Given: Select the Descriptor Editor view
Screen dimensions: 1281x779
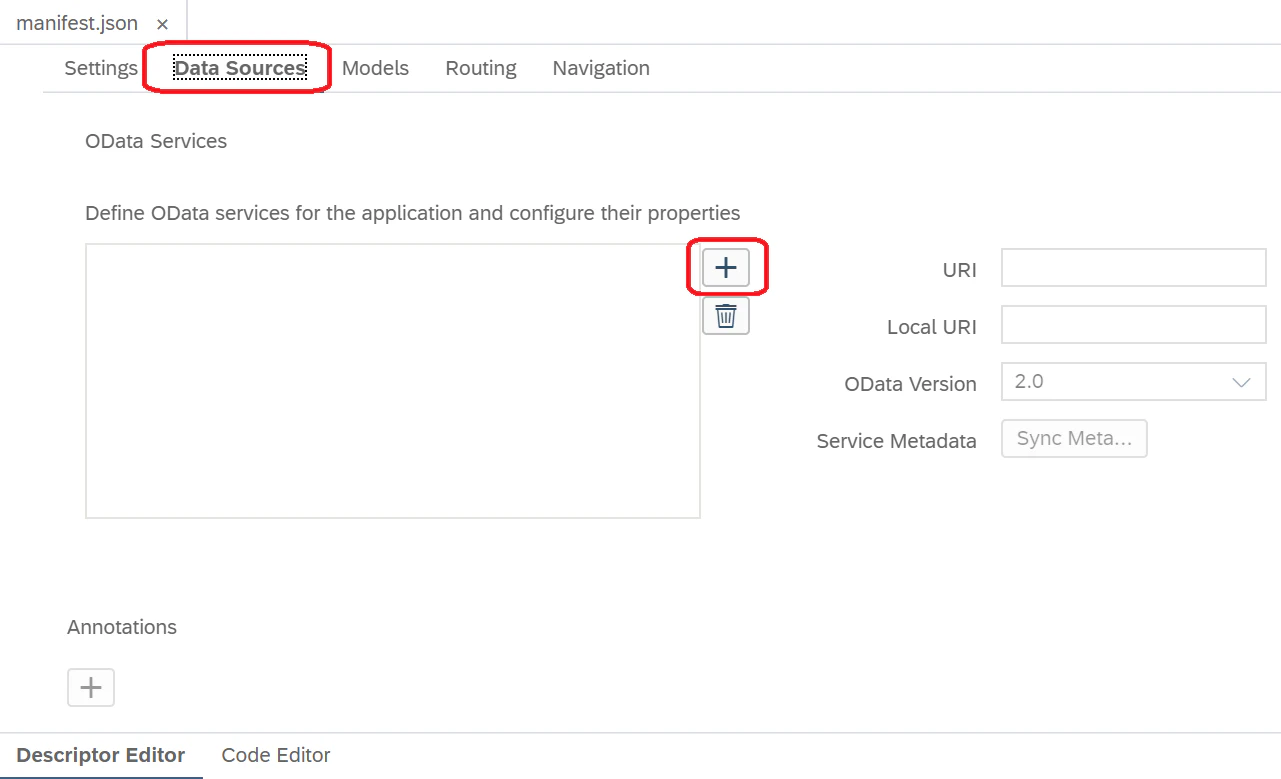Looking at the screenshot, I should point(101,755).
